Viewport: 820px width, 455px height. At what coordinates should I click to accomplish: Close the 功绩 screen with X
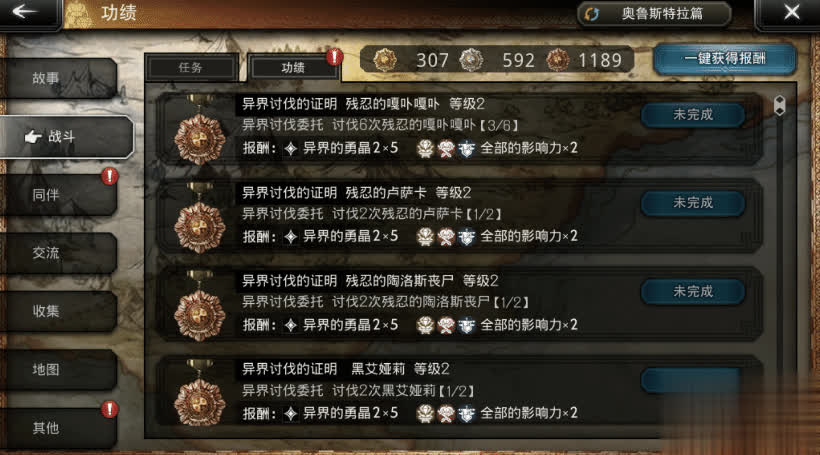(791, 13)
